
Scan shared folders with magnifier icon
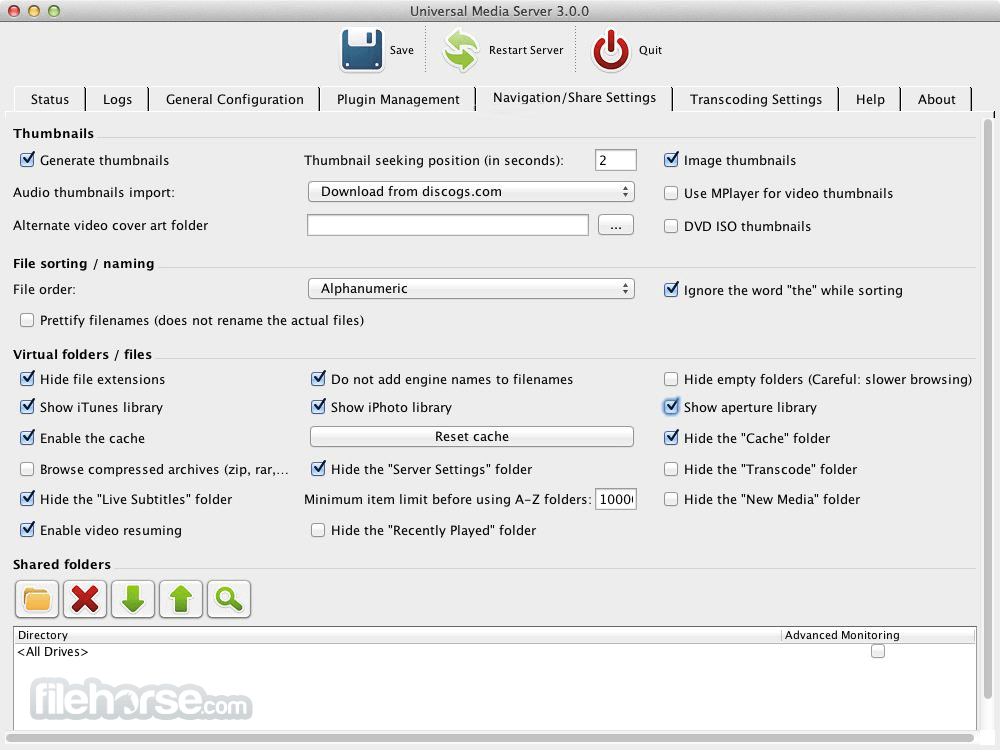point(229,599)
